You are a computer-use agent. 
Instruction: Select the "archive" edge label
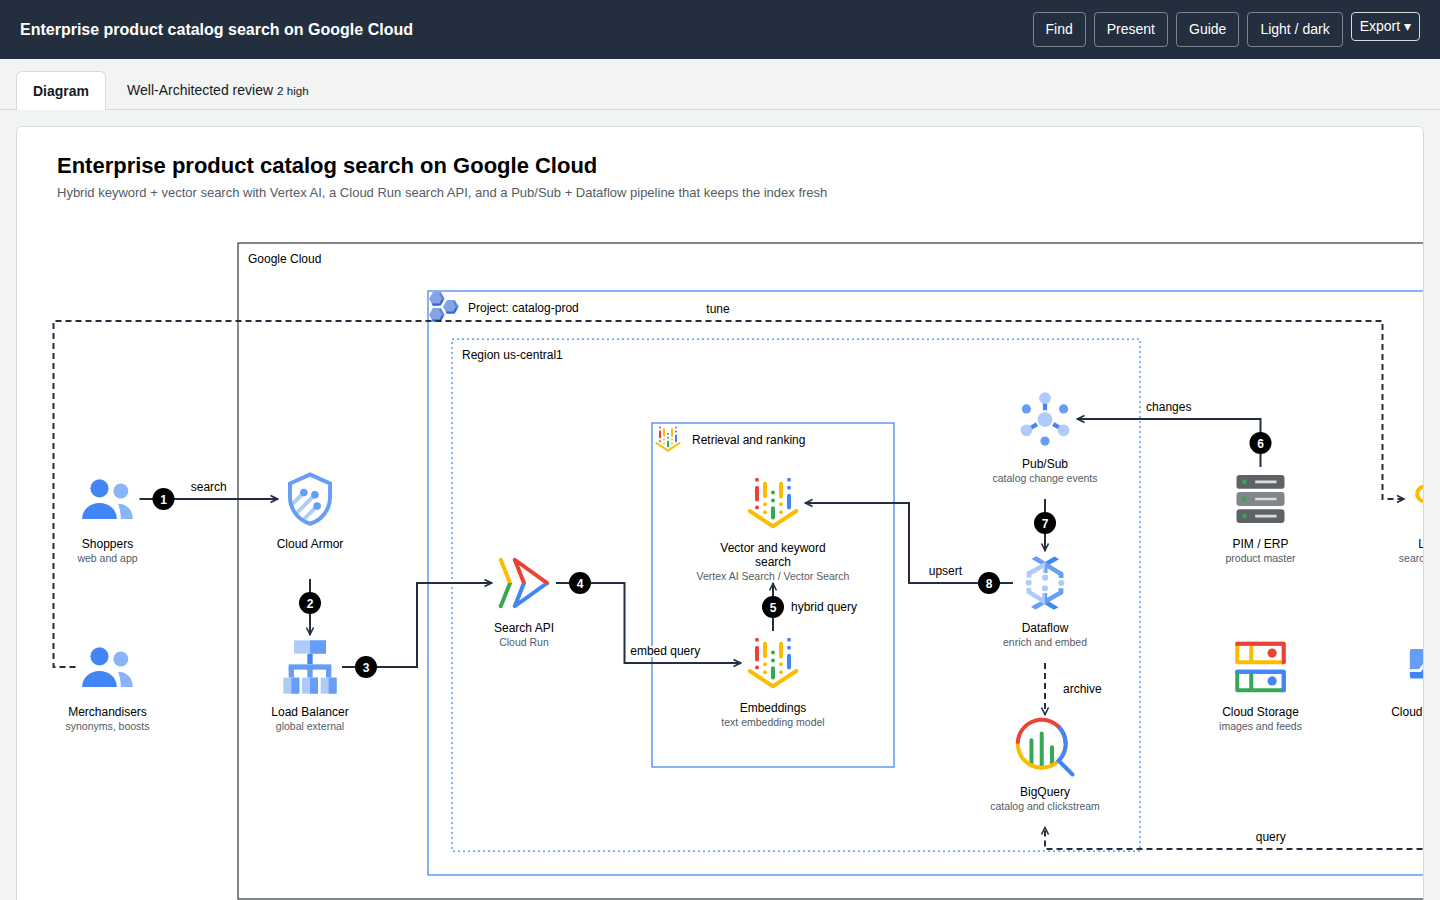pos(1082,689)
